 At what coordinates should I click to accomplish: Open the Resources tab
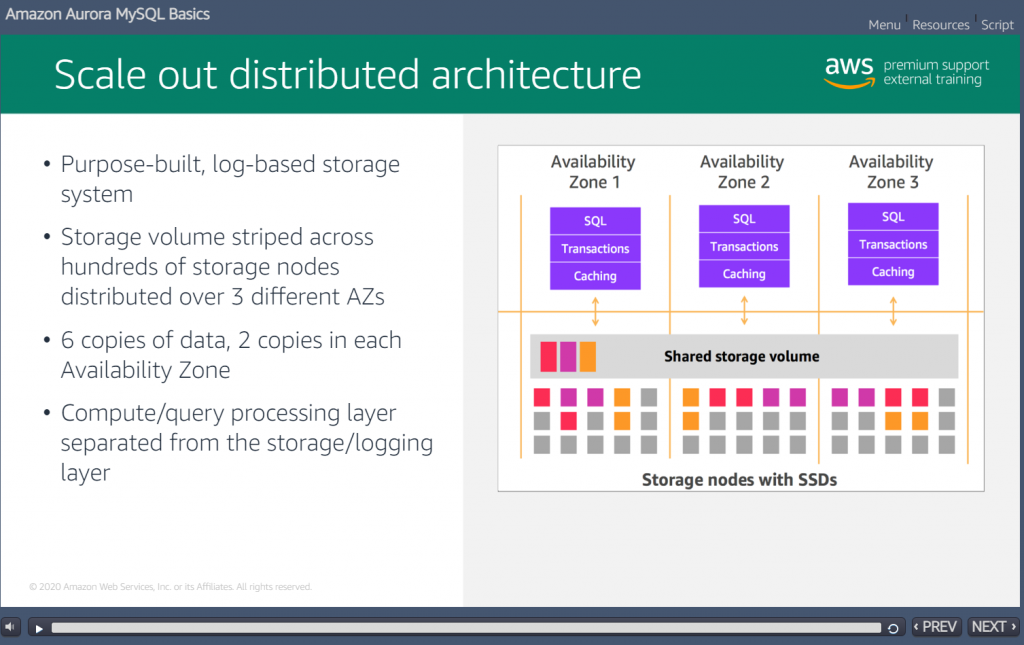point(941,25)
